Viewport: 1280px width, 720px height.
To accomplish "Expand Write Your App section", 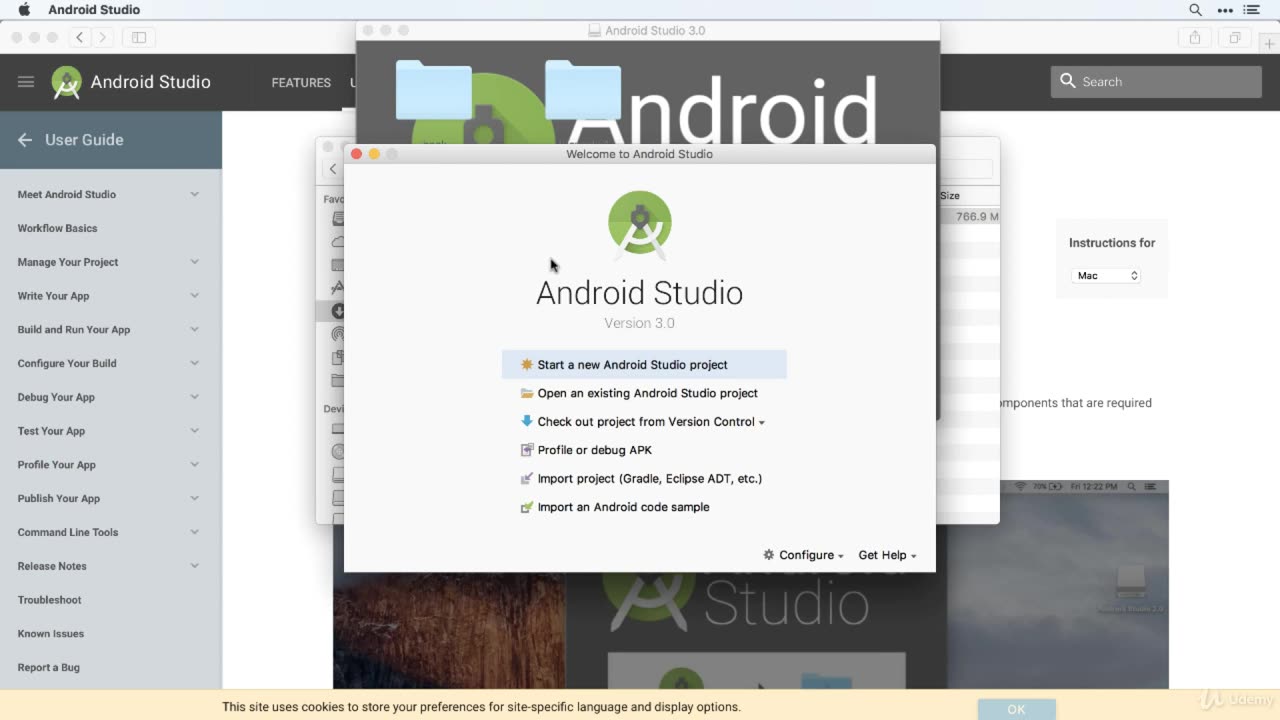I will (x=194, y=296).
